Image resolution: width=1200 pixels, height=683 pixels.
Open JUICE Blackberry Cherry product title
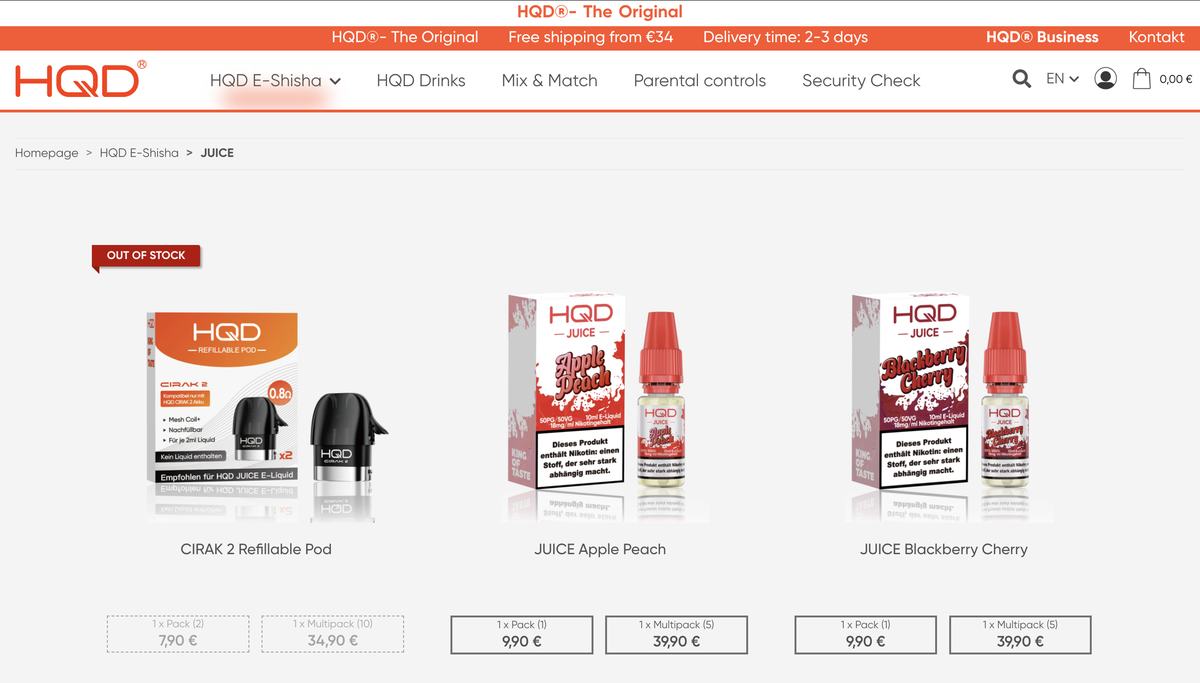(944, 549)
